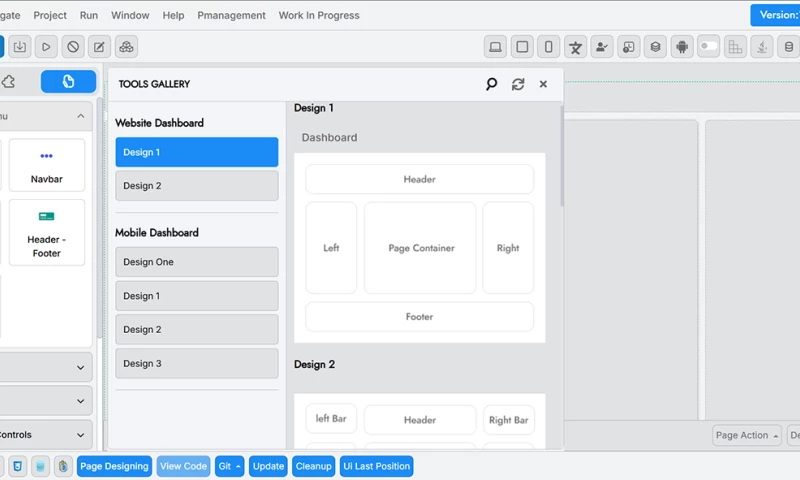Image resolution: width=800 pixels, height=480 pixels.
Task: Expand the Git dropdown button
Action: [x=229, y=466]
